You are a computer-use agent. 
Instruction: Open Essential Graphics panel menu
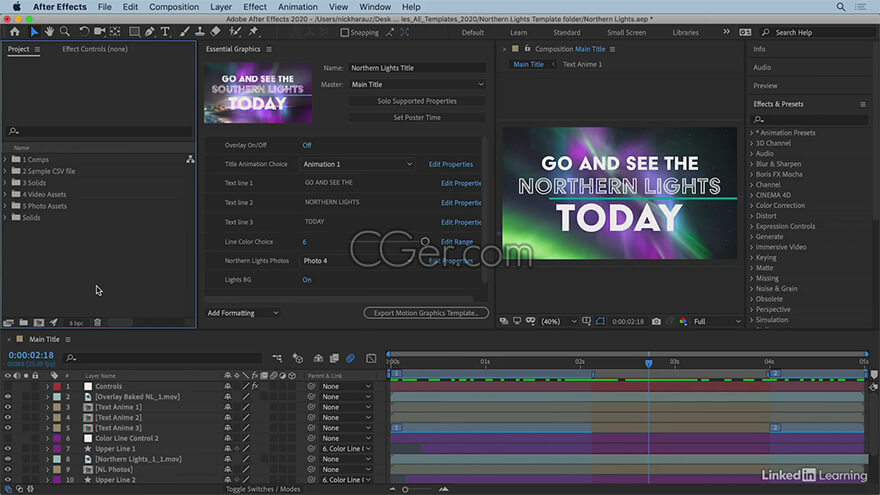pos(269,49)
